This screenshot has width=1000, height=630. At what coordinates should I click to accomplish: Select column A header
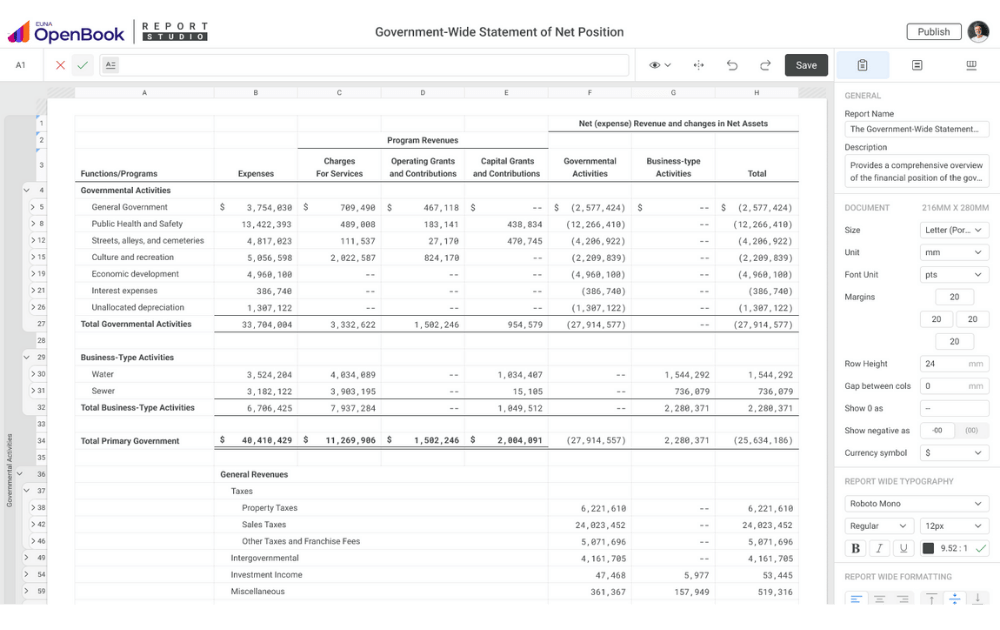pos(144,93)
